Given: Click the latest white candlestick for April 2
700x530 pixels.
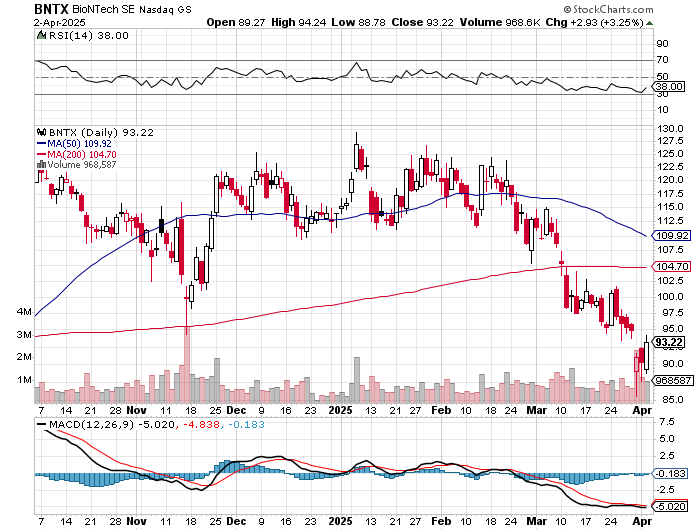Looking at the screenshot, I should pyautogui.click(x=646, y=355).
